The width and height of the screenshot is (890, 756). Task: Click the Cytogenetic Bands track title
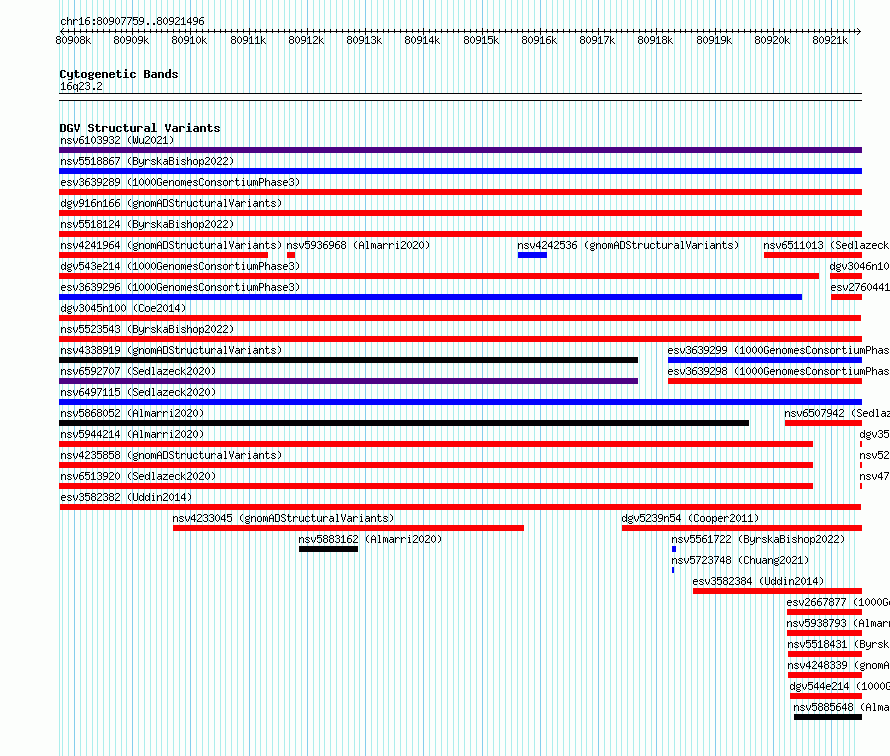(119, 74)
